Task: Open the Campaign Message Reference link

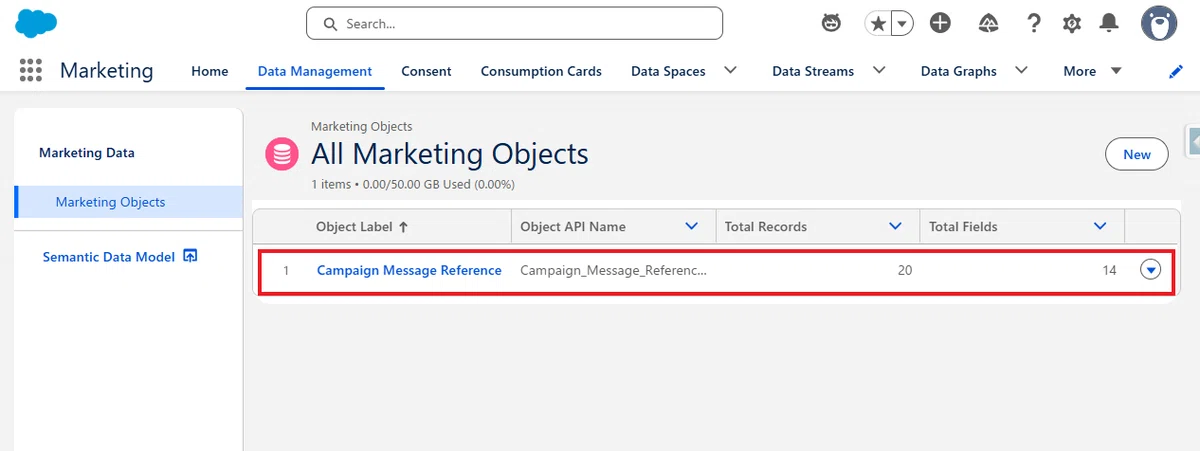Action: click(409, 270)
